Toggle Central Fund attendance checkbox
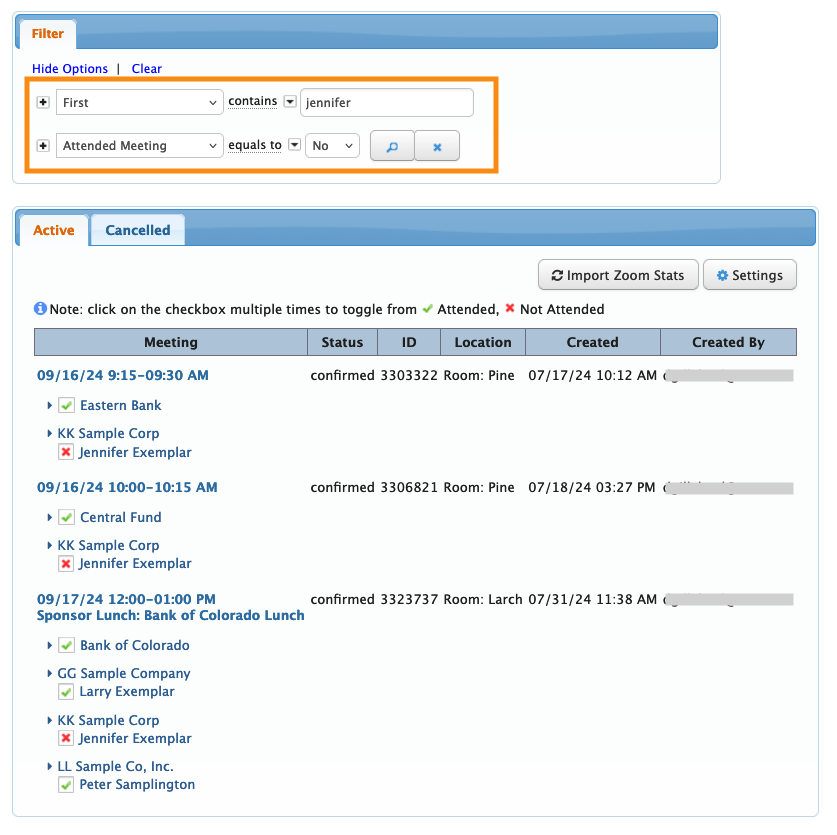Viewport: 837px width, 835px height. click(x=66, y=517)
